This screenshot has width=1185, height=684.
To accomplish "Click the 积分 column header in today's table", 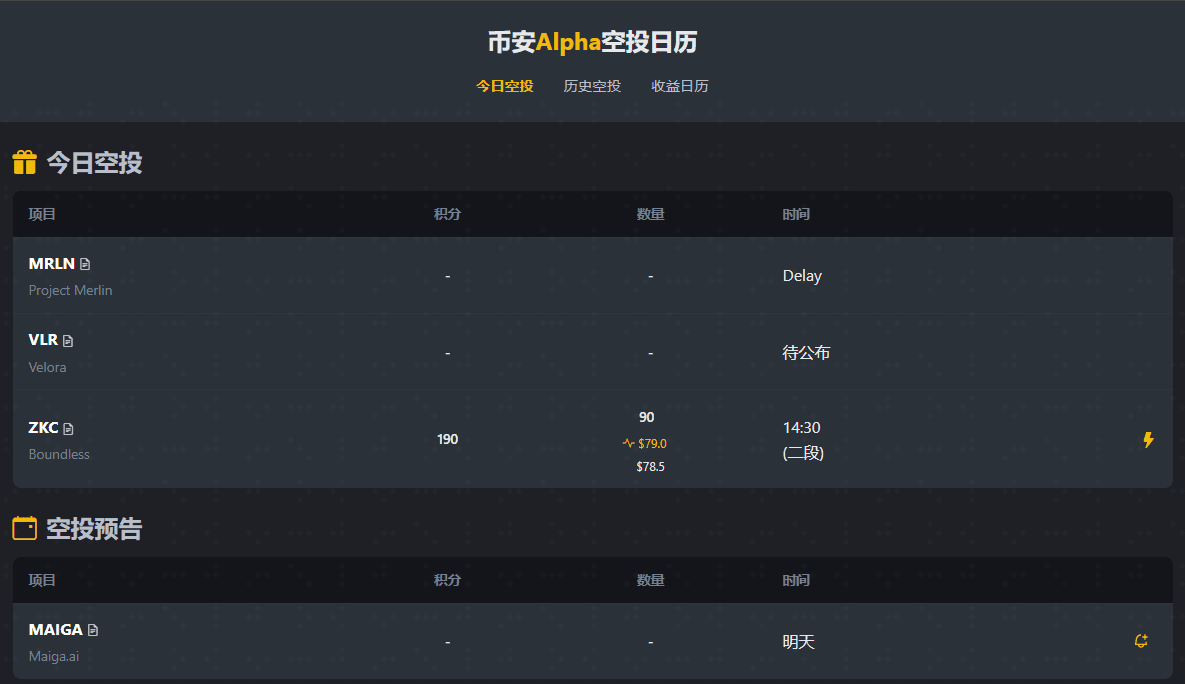I will pyautogui.click(x=447, y=214).
